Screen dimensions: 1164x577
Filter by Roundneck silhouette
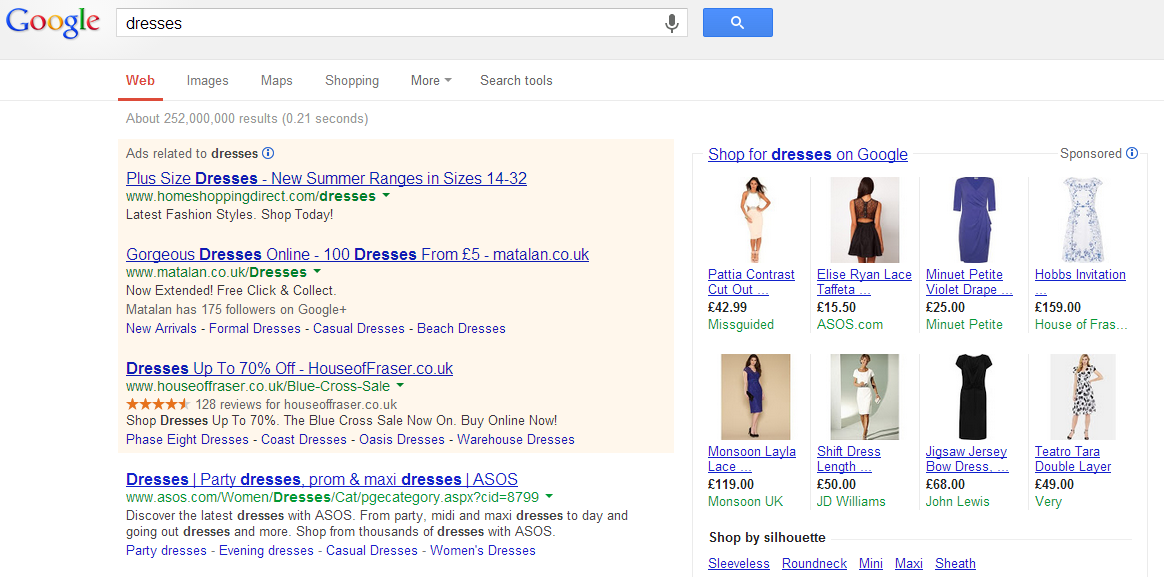(x=814, y=564)
